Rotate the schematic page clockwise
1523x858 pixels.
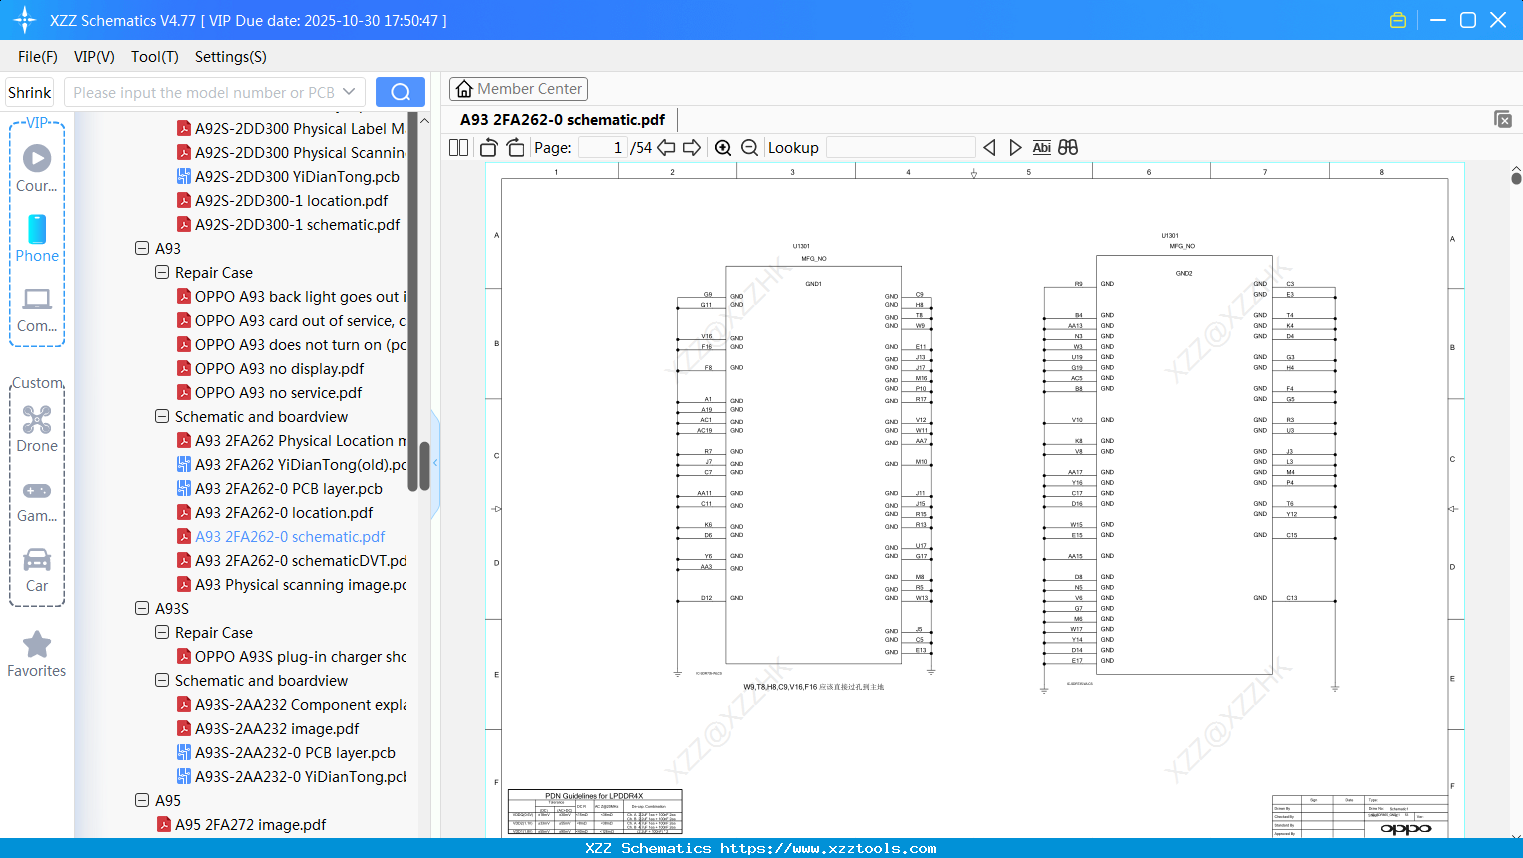tap(514, 147)
